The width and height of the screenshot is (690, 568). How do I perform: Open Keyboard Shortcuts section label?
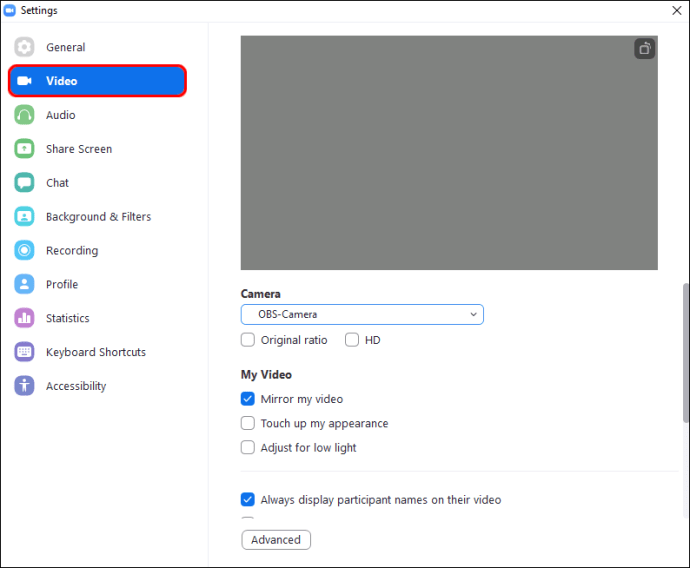[x=96, y=352]
